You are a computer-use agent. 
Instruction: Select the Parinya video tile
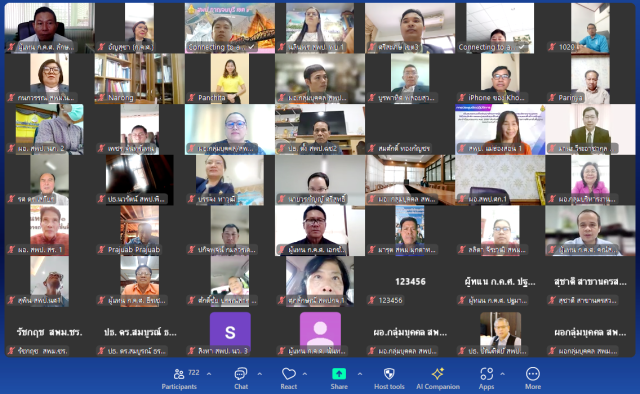(x=590, y=78)
